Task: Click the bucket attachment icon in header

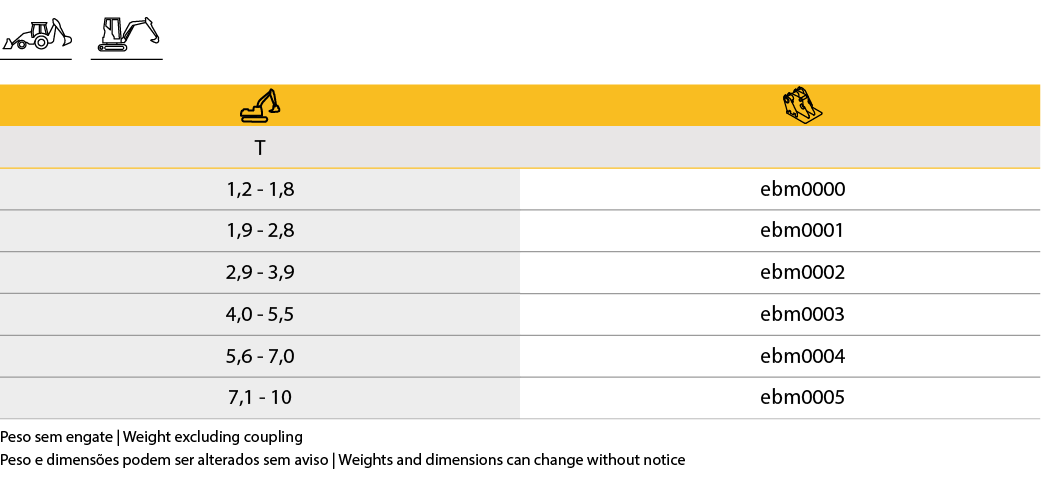Action: 801,105
